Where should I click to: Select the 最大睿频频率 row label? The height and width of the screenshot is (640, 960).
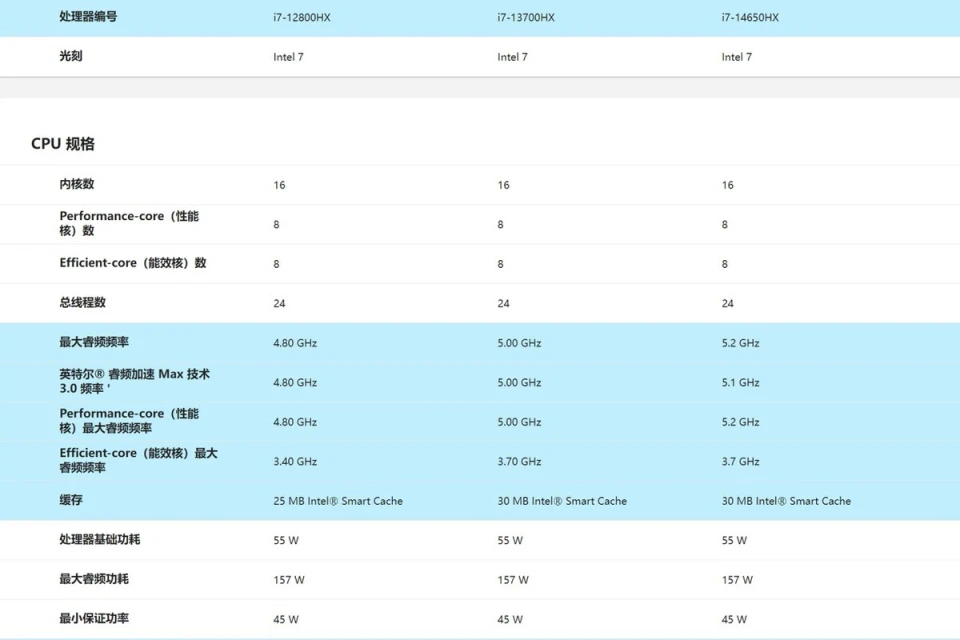point(94,342)
